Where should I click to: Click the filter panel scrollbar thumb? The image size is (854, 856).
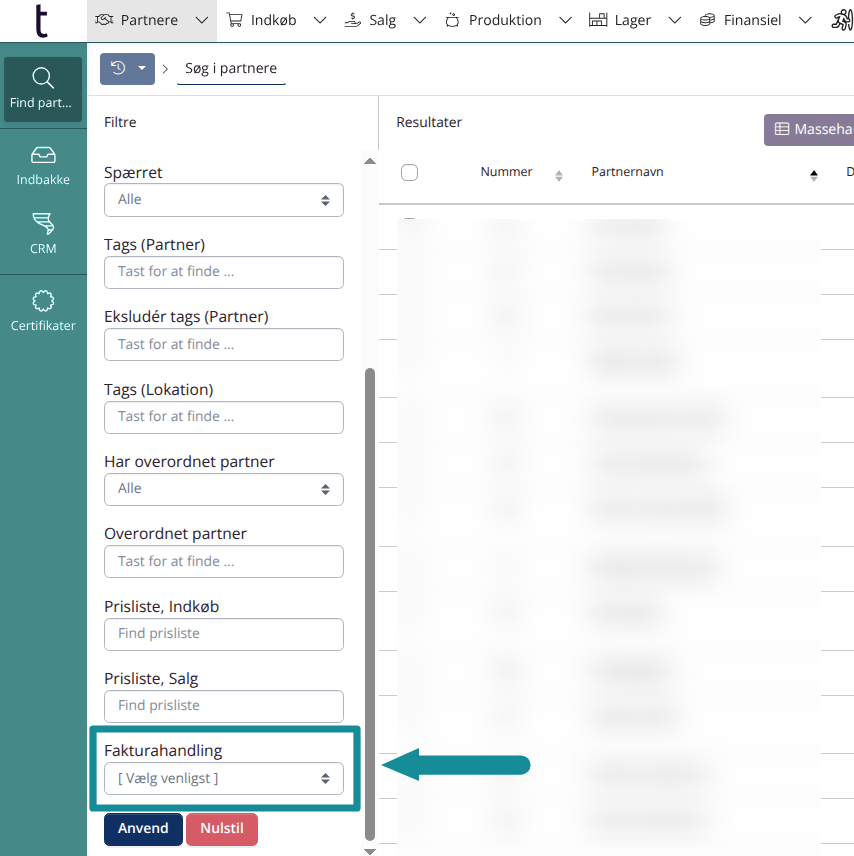[370, 605]
